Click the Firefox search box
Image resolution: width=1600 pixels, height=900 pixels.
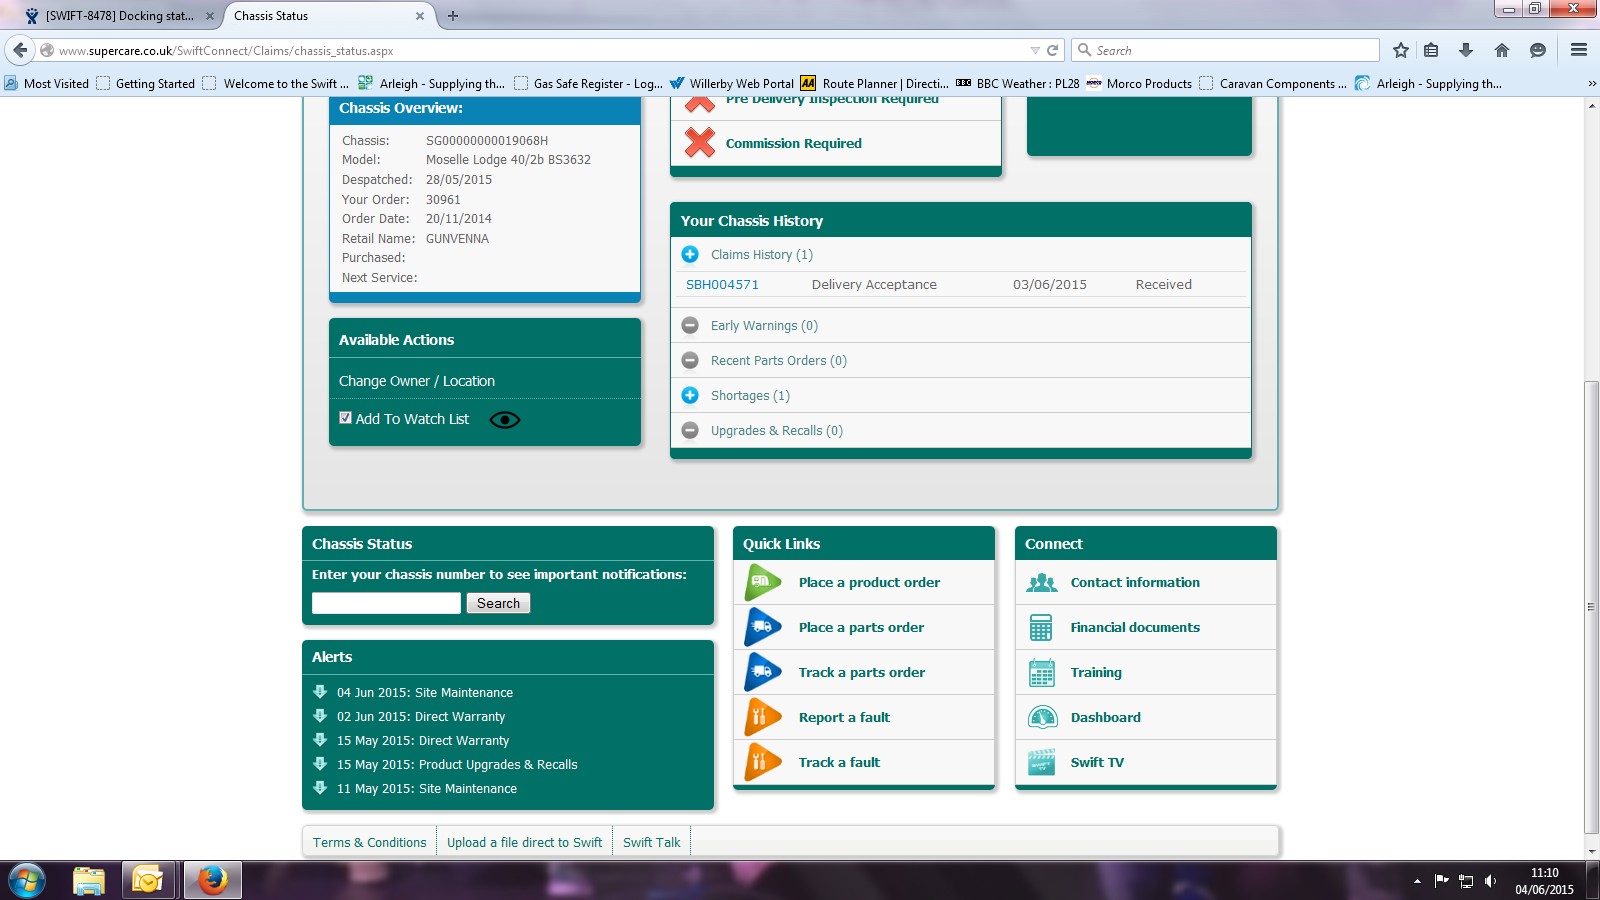1226,50
